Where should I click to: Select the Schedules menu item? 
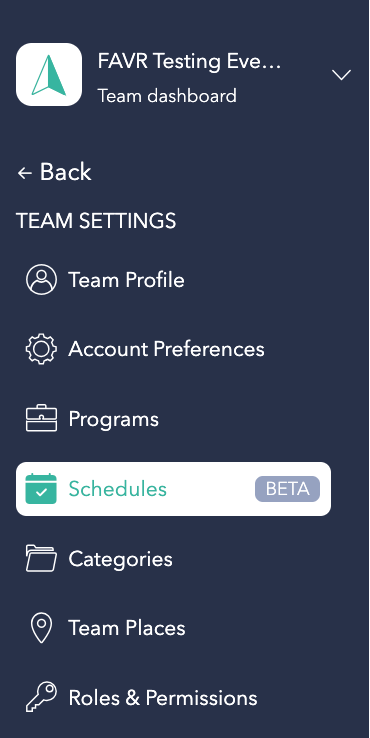click(x=173, y=489)
